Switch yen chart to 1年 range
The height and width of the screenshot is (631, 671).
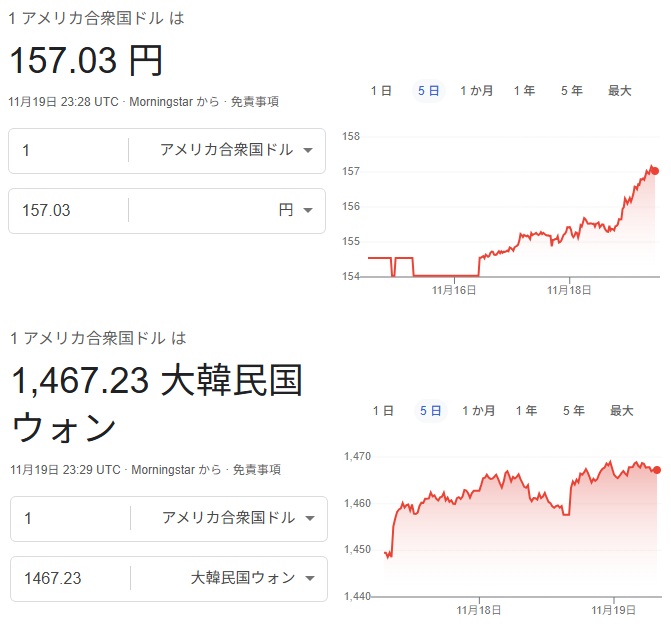click(524, 90)
